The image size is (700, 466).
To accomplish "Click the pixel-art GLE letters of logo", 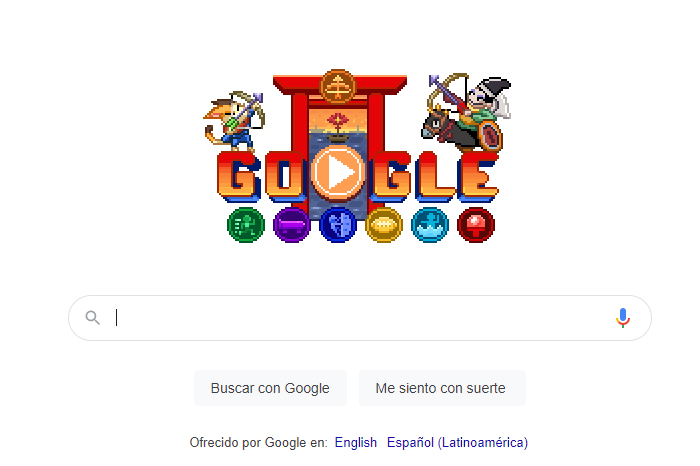I will (433, 175).
